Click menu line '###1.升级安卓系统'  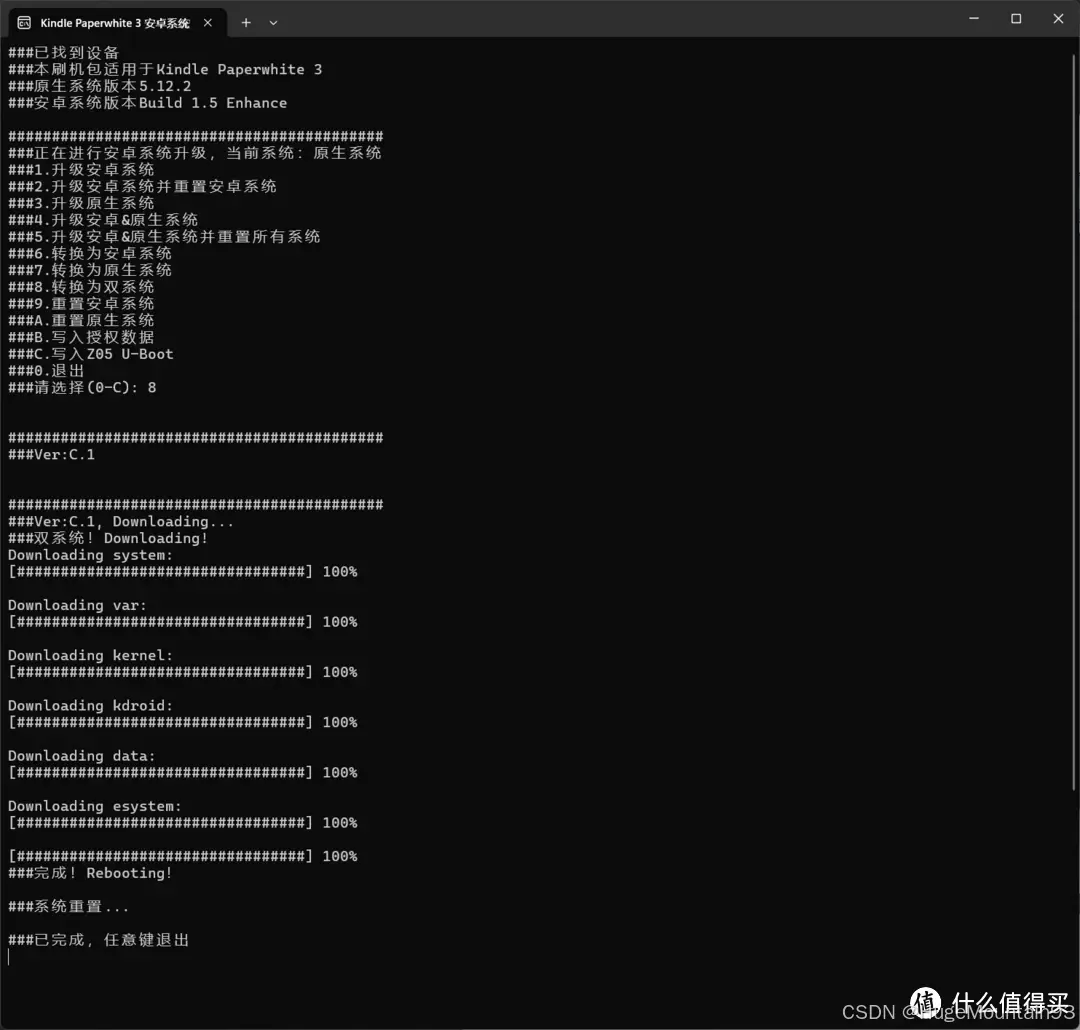tap(81, 169)
